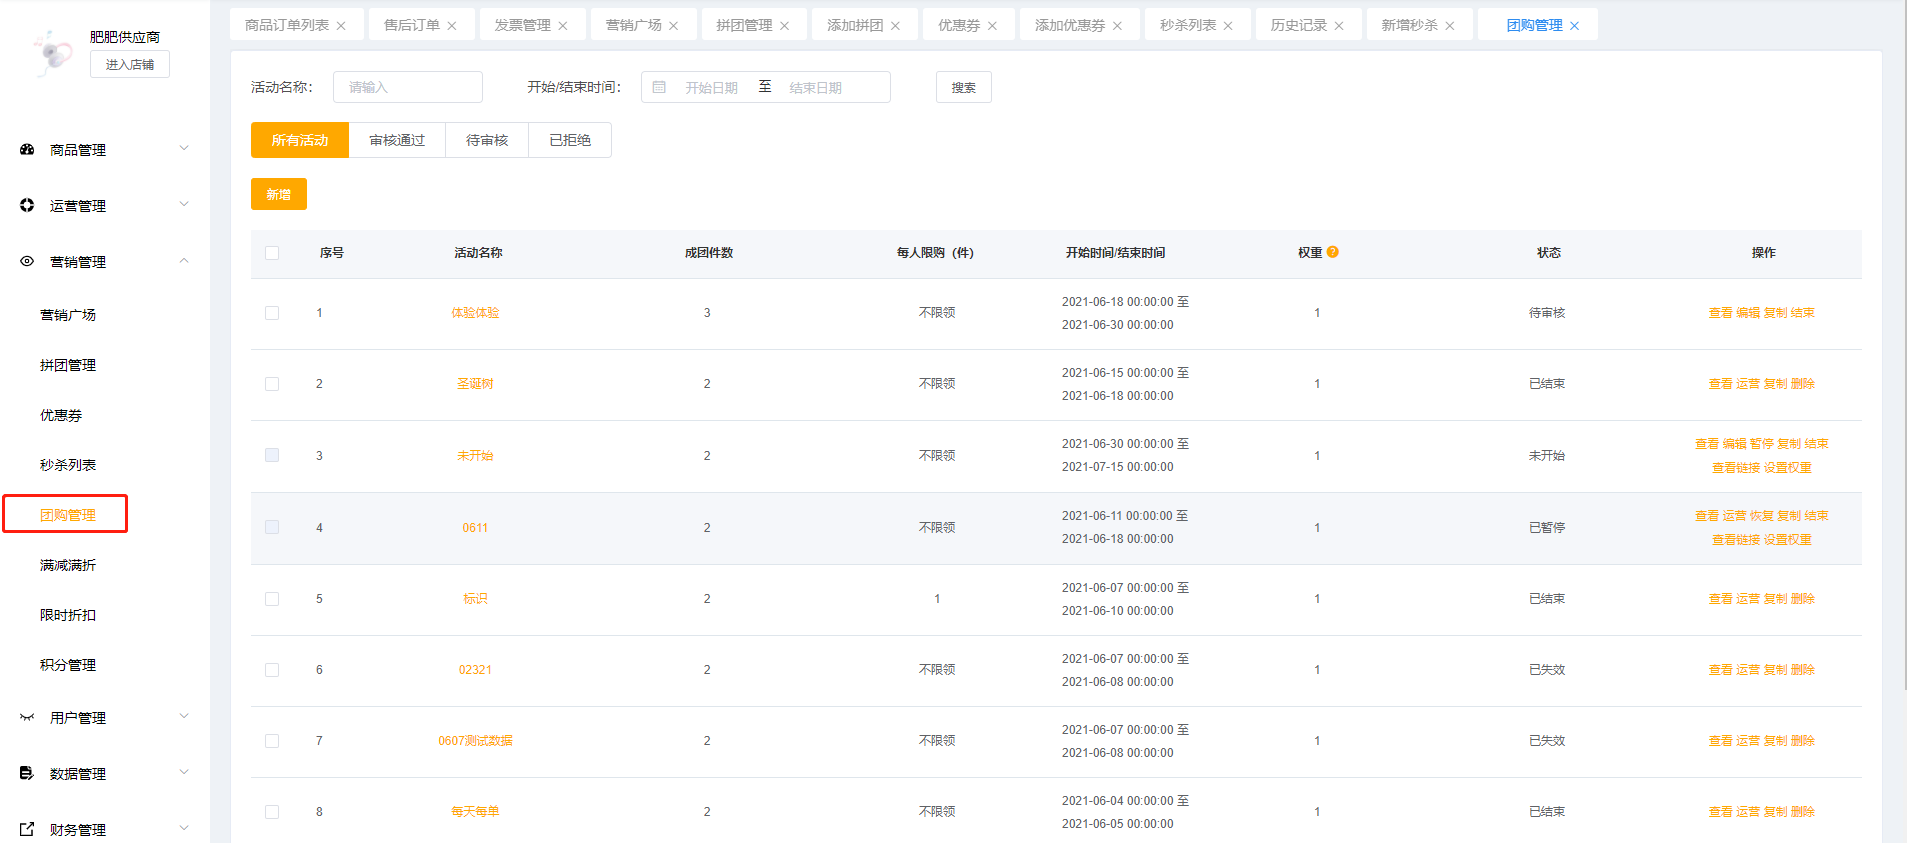Expand the 用户管理 menu chevron
This screenshot has width=1907, height=843.
184,716
